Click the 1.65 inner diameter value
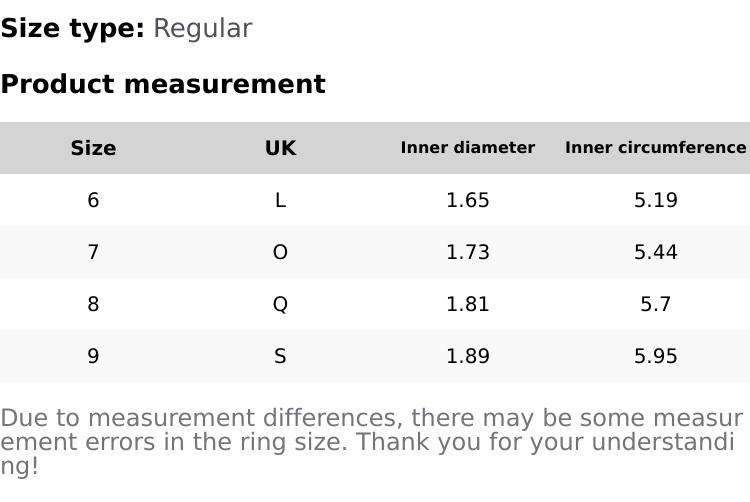 pyautogui.click(x=467, y=200)
